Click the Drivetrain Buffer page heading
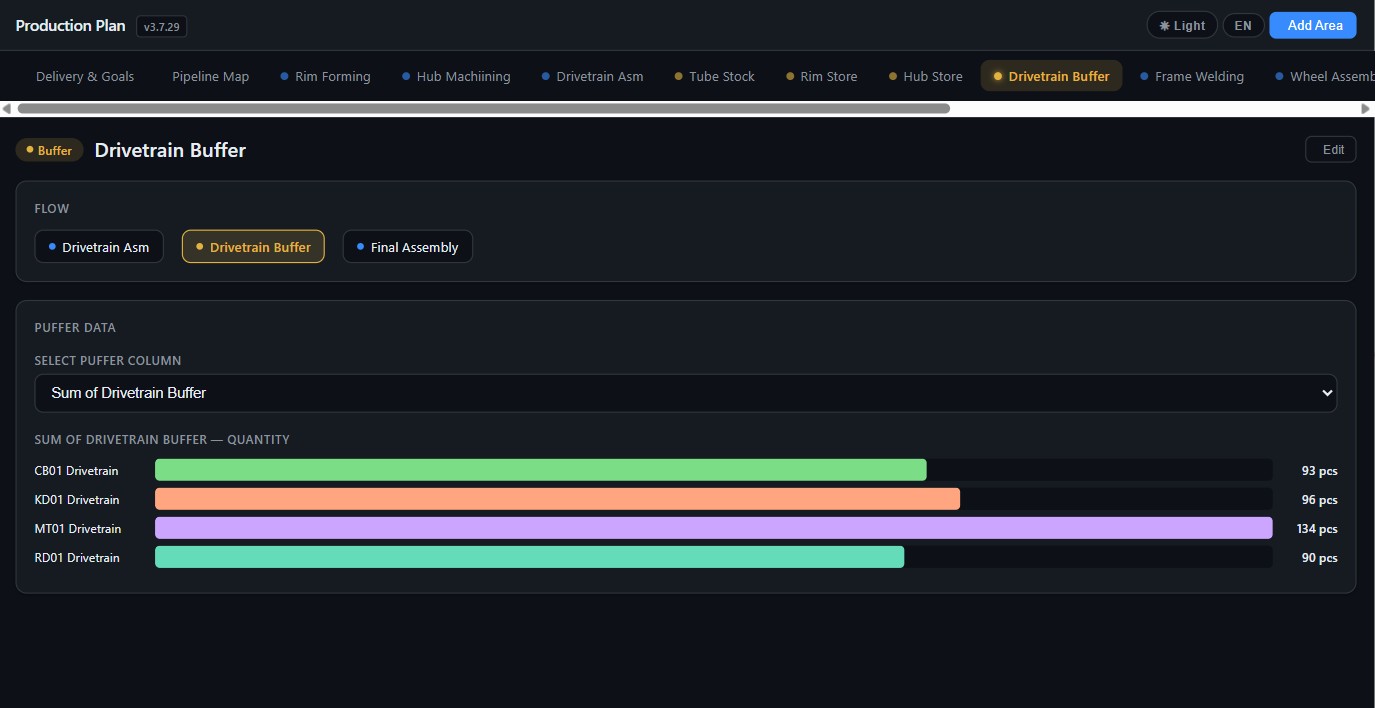Screen dimensions: 1375x708 pos(170,150)
